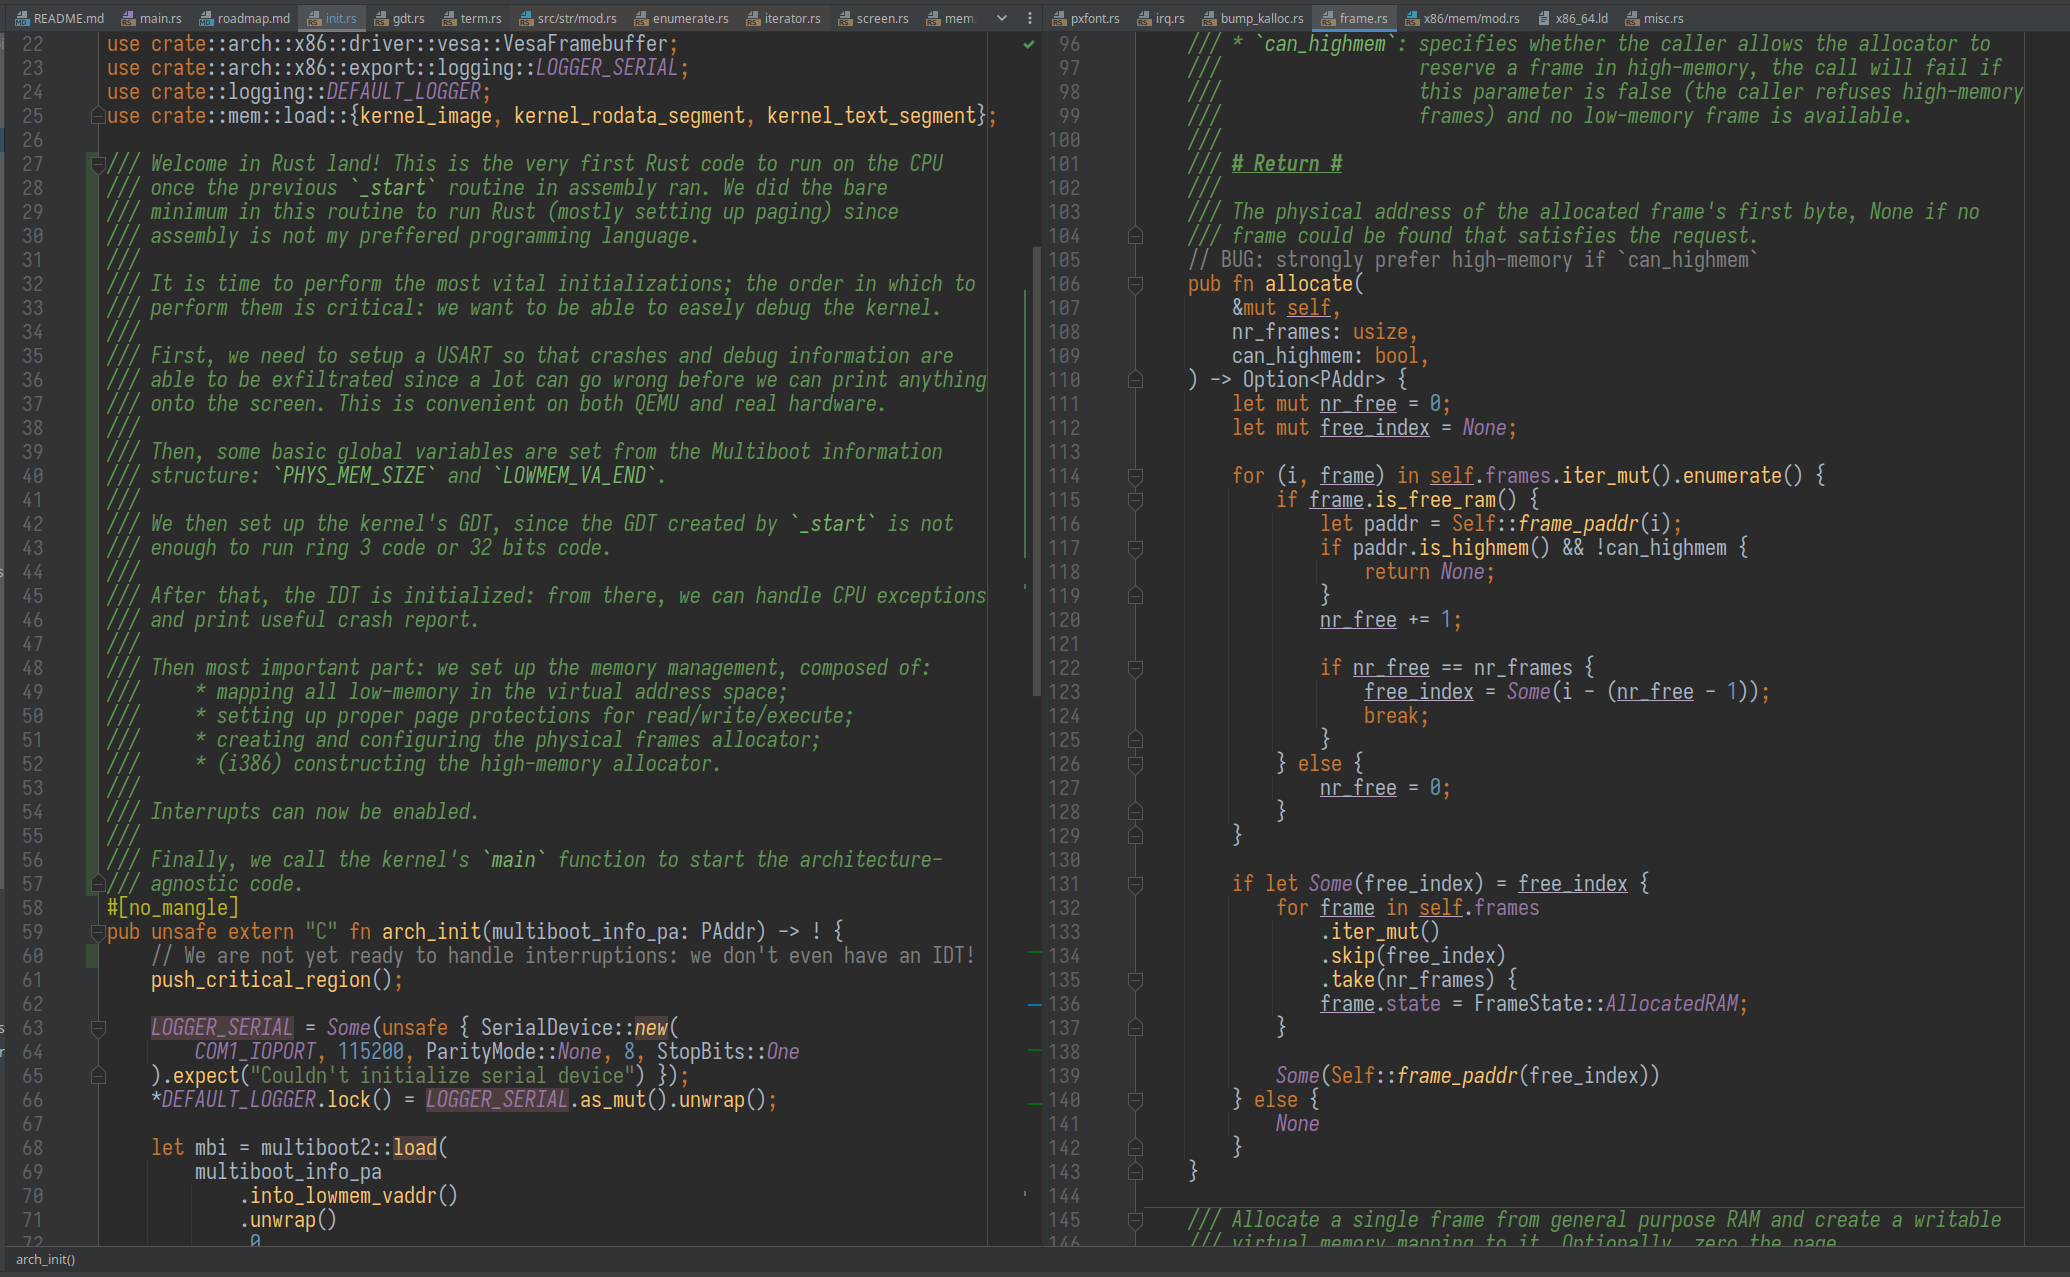The height and width of the screenshot is (1277, 2070).
Task: Click the README.md Markdown file icon
Action: 22,18
